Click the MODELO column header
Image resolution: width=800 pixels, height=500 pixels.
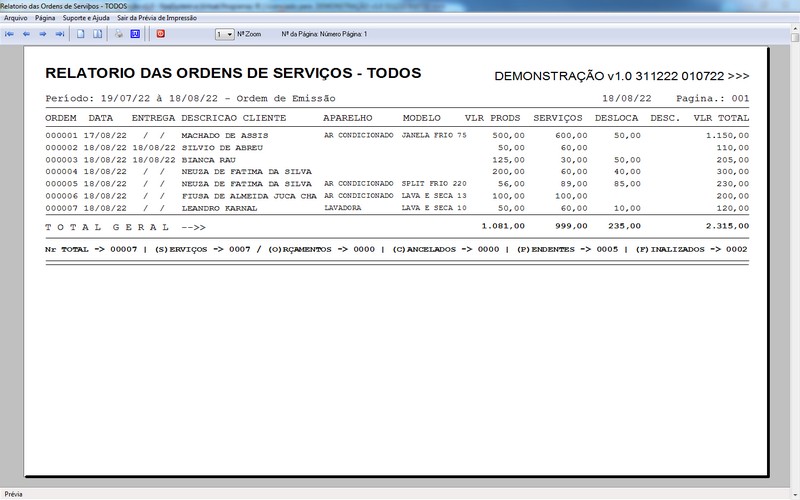[x=421, y=118]
